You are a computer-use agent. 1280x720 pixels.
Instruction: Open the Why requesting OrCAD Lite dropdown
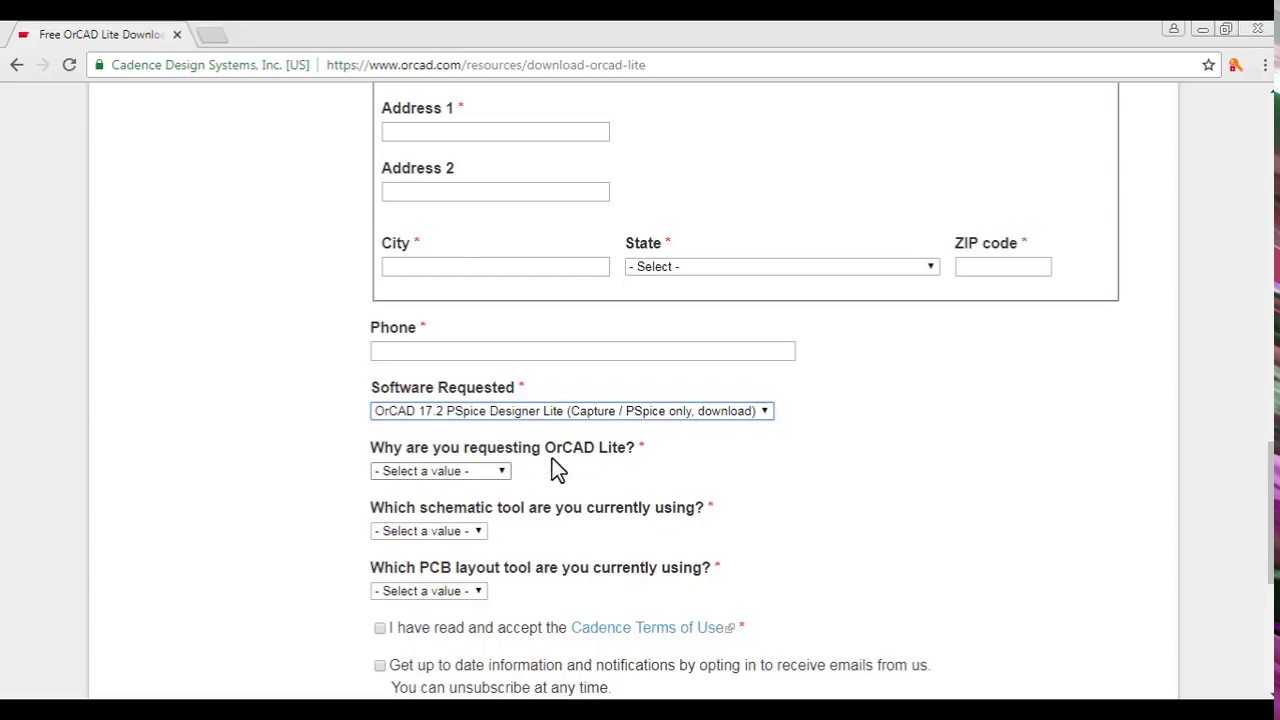(440, 471)
